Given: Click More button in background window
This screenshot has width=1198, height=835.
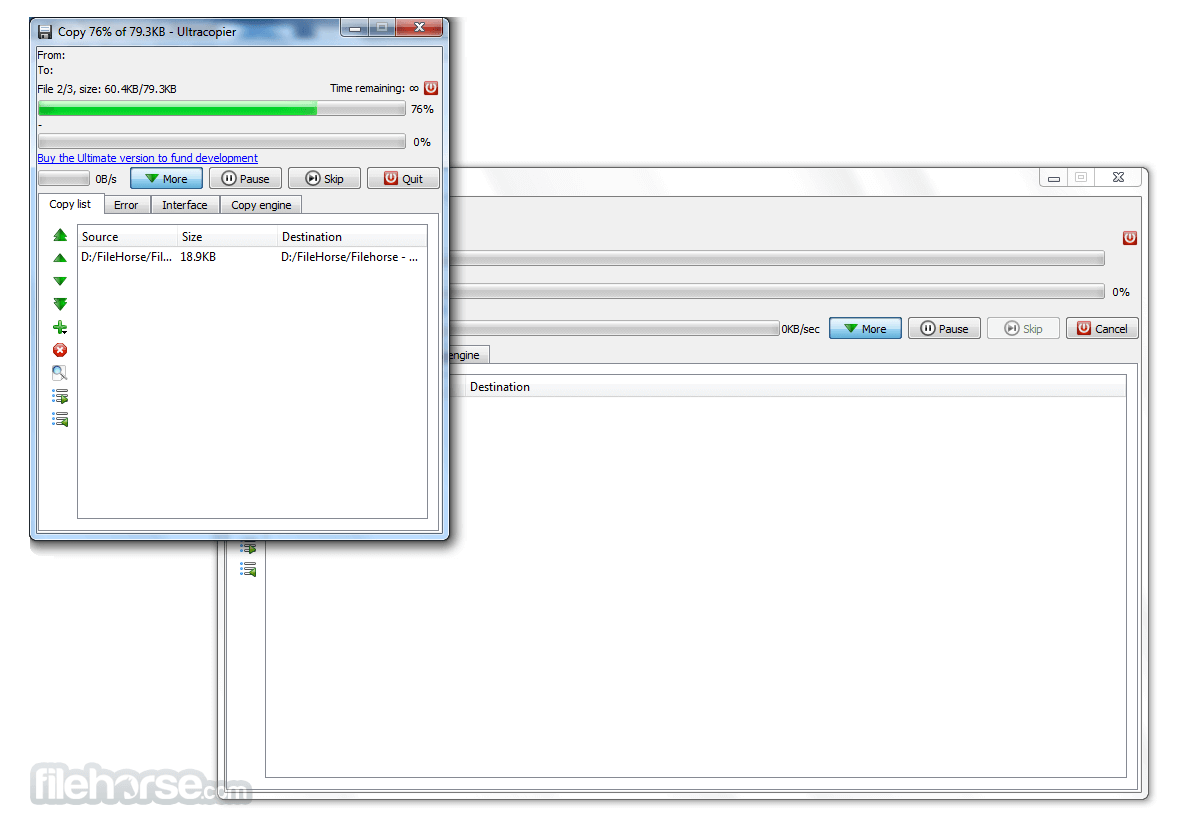Looking at the screenshot, I should 865,328.
